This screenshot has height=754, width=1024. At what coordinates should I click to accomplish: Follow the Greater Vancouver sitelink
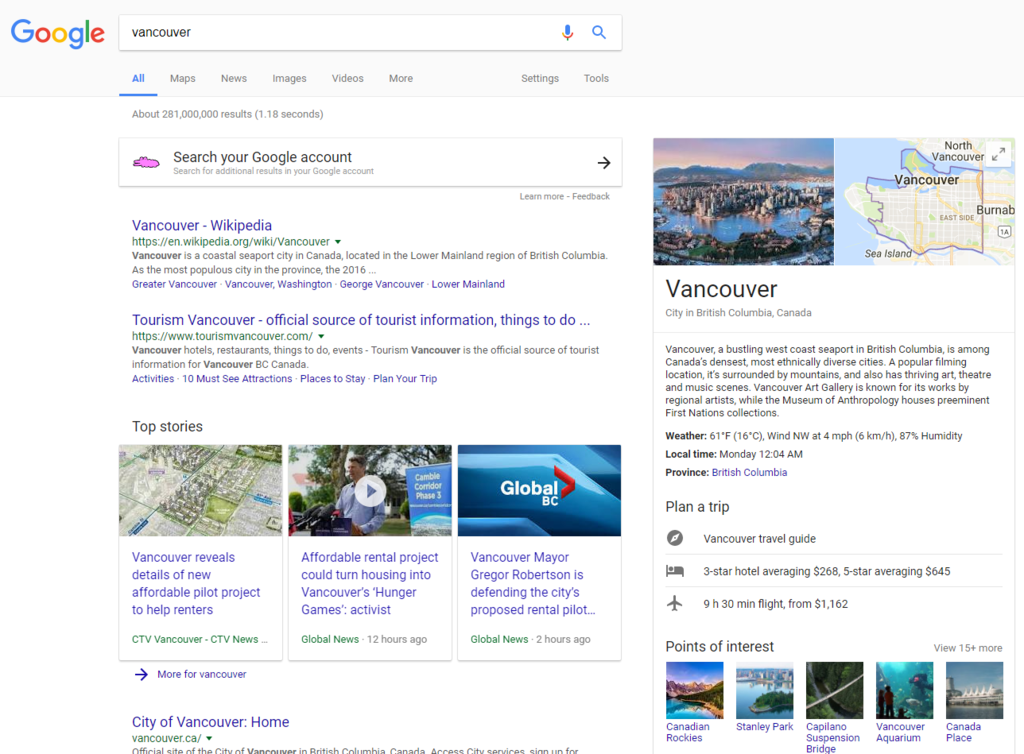click(174, 284)
